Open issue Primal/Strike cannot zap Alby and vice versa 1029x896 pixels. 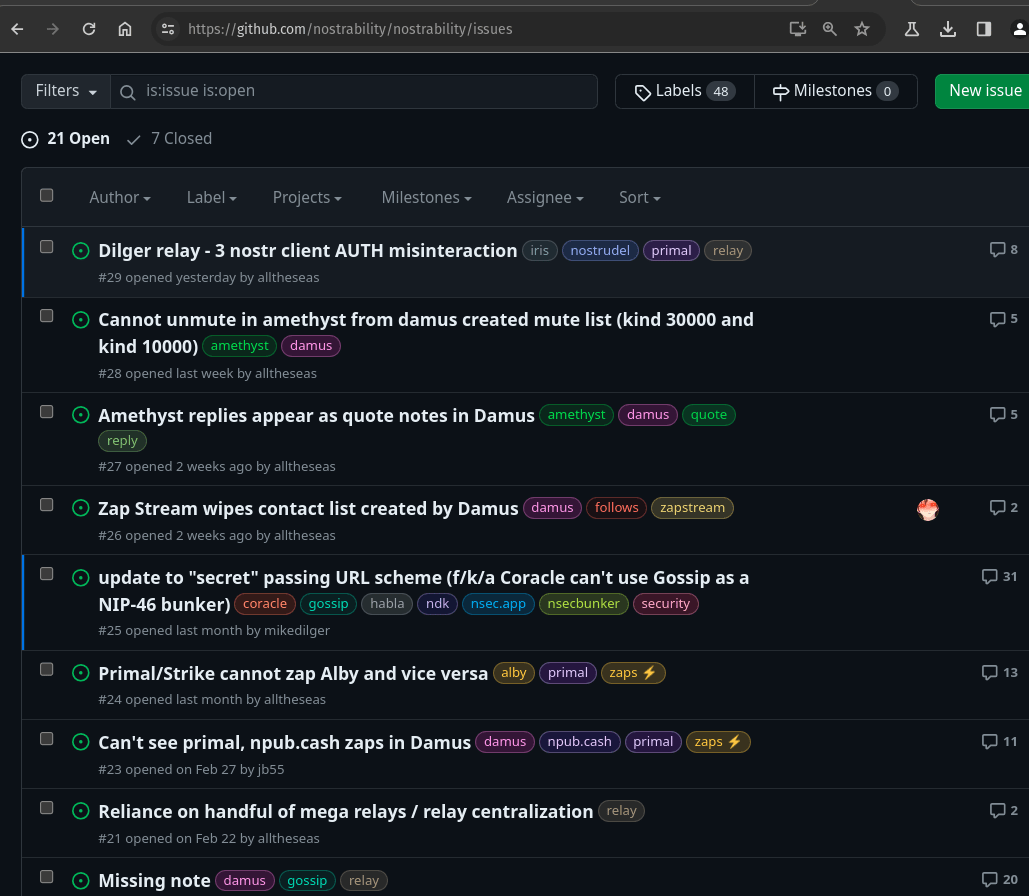(x=293, y=673)
